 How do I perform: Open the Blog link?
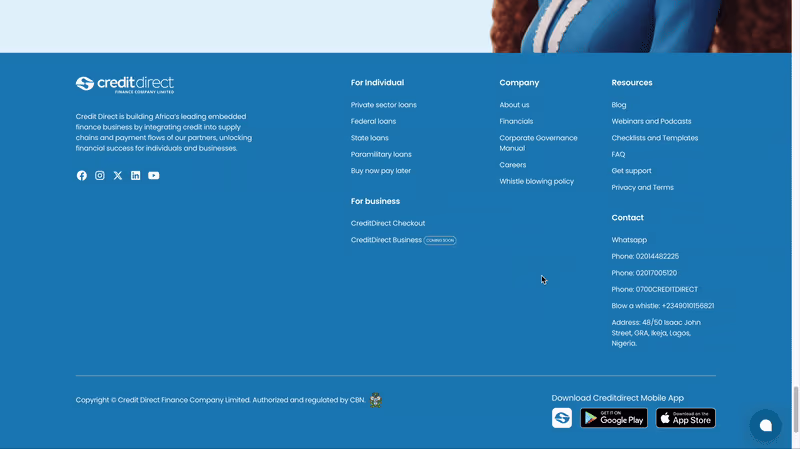[x=619, y=105]
